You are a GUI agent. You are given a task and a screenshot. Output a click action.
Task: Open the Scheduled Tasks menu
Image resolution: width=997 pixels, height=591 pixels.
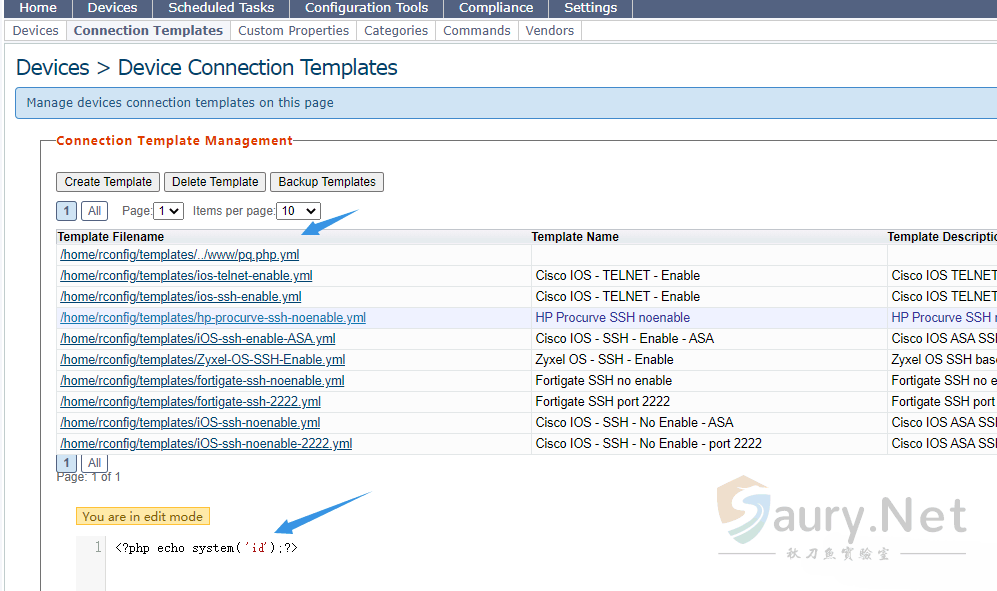click(x=221, y=8)
